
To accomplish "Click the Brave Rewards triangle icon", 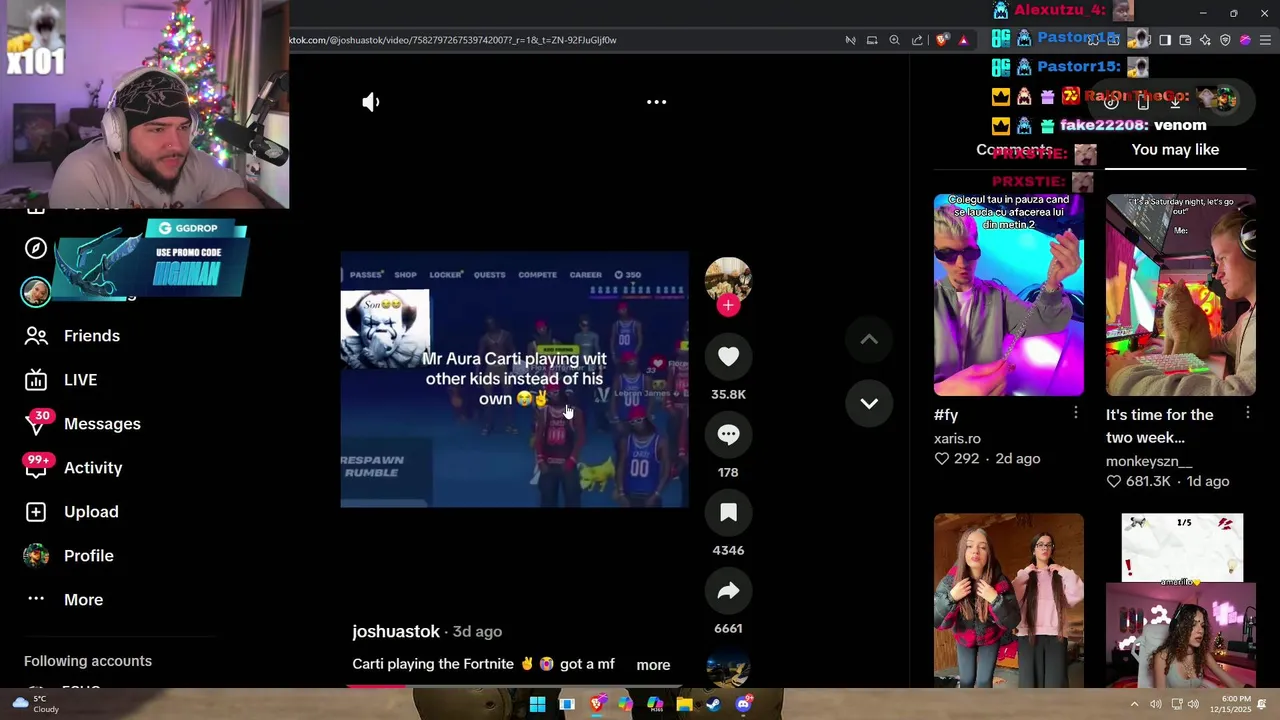I will [x=963, y=40].
